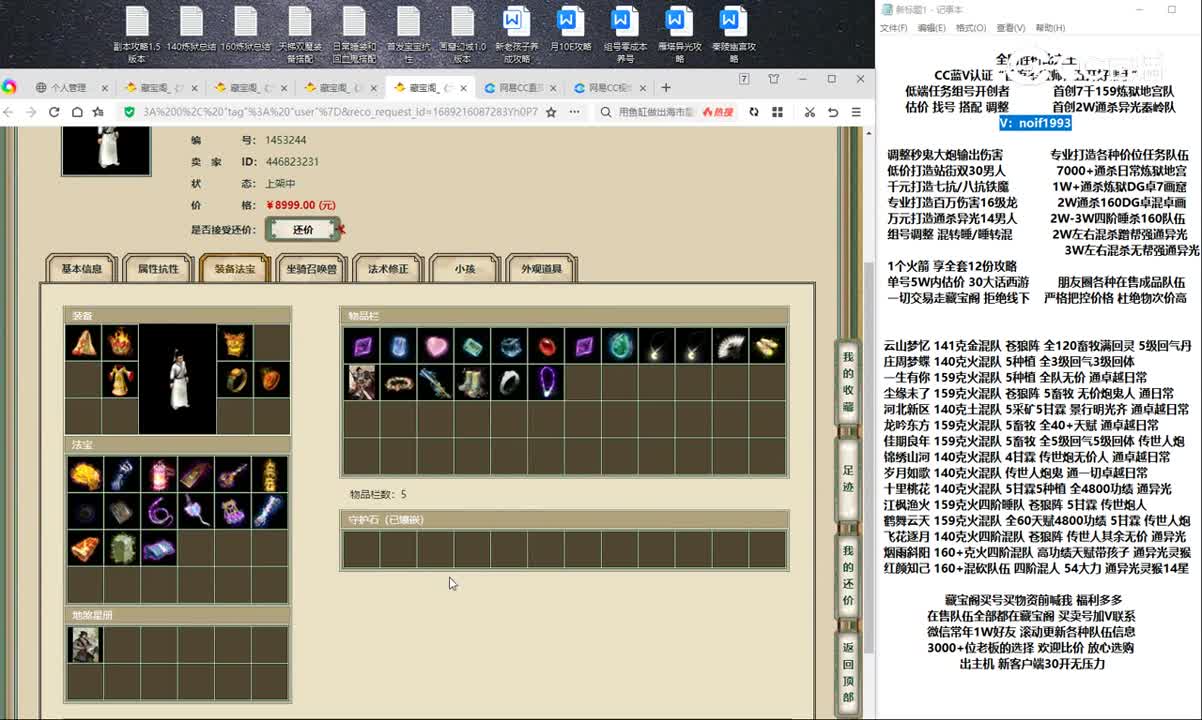Image resolution: width=1202 pixels, height=720 pixels.
Task: Click the scissors screenshot icon in browser
Action: 808,112
